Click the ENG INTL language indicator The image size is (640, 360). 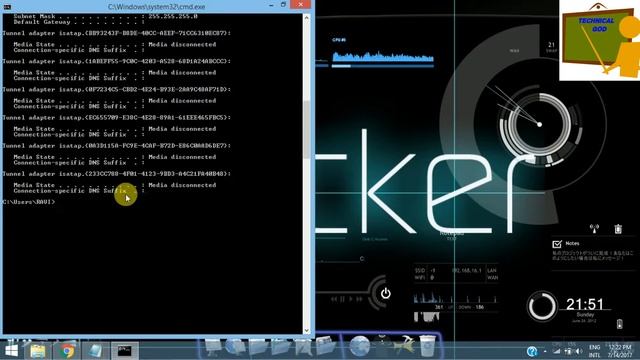[x=595, y=351]
